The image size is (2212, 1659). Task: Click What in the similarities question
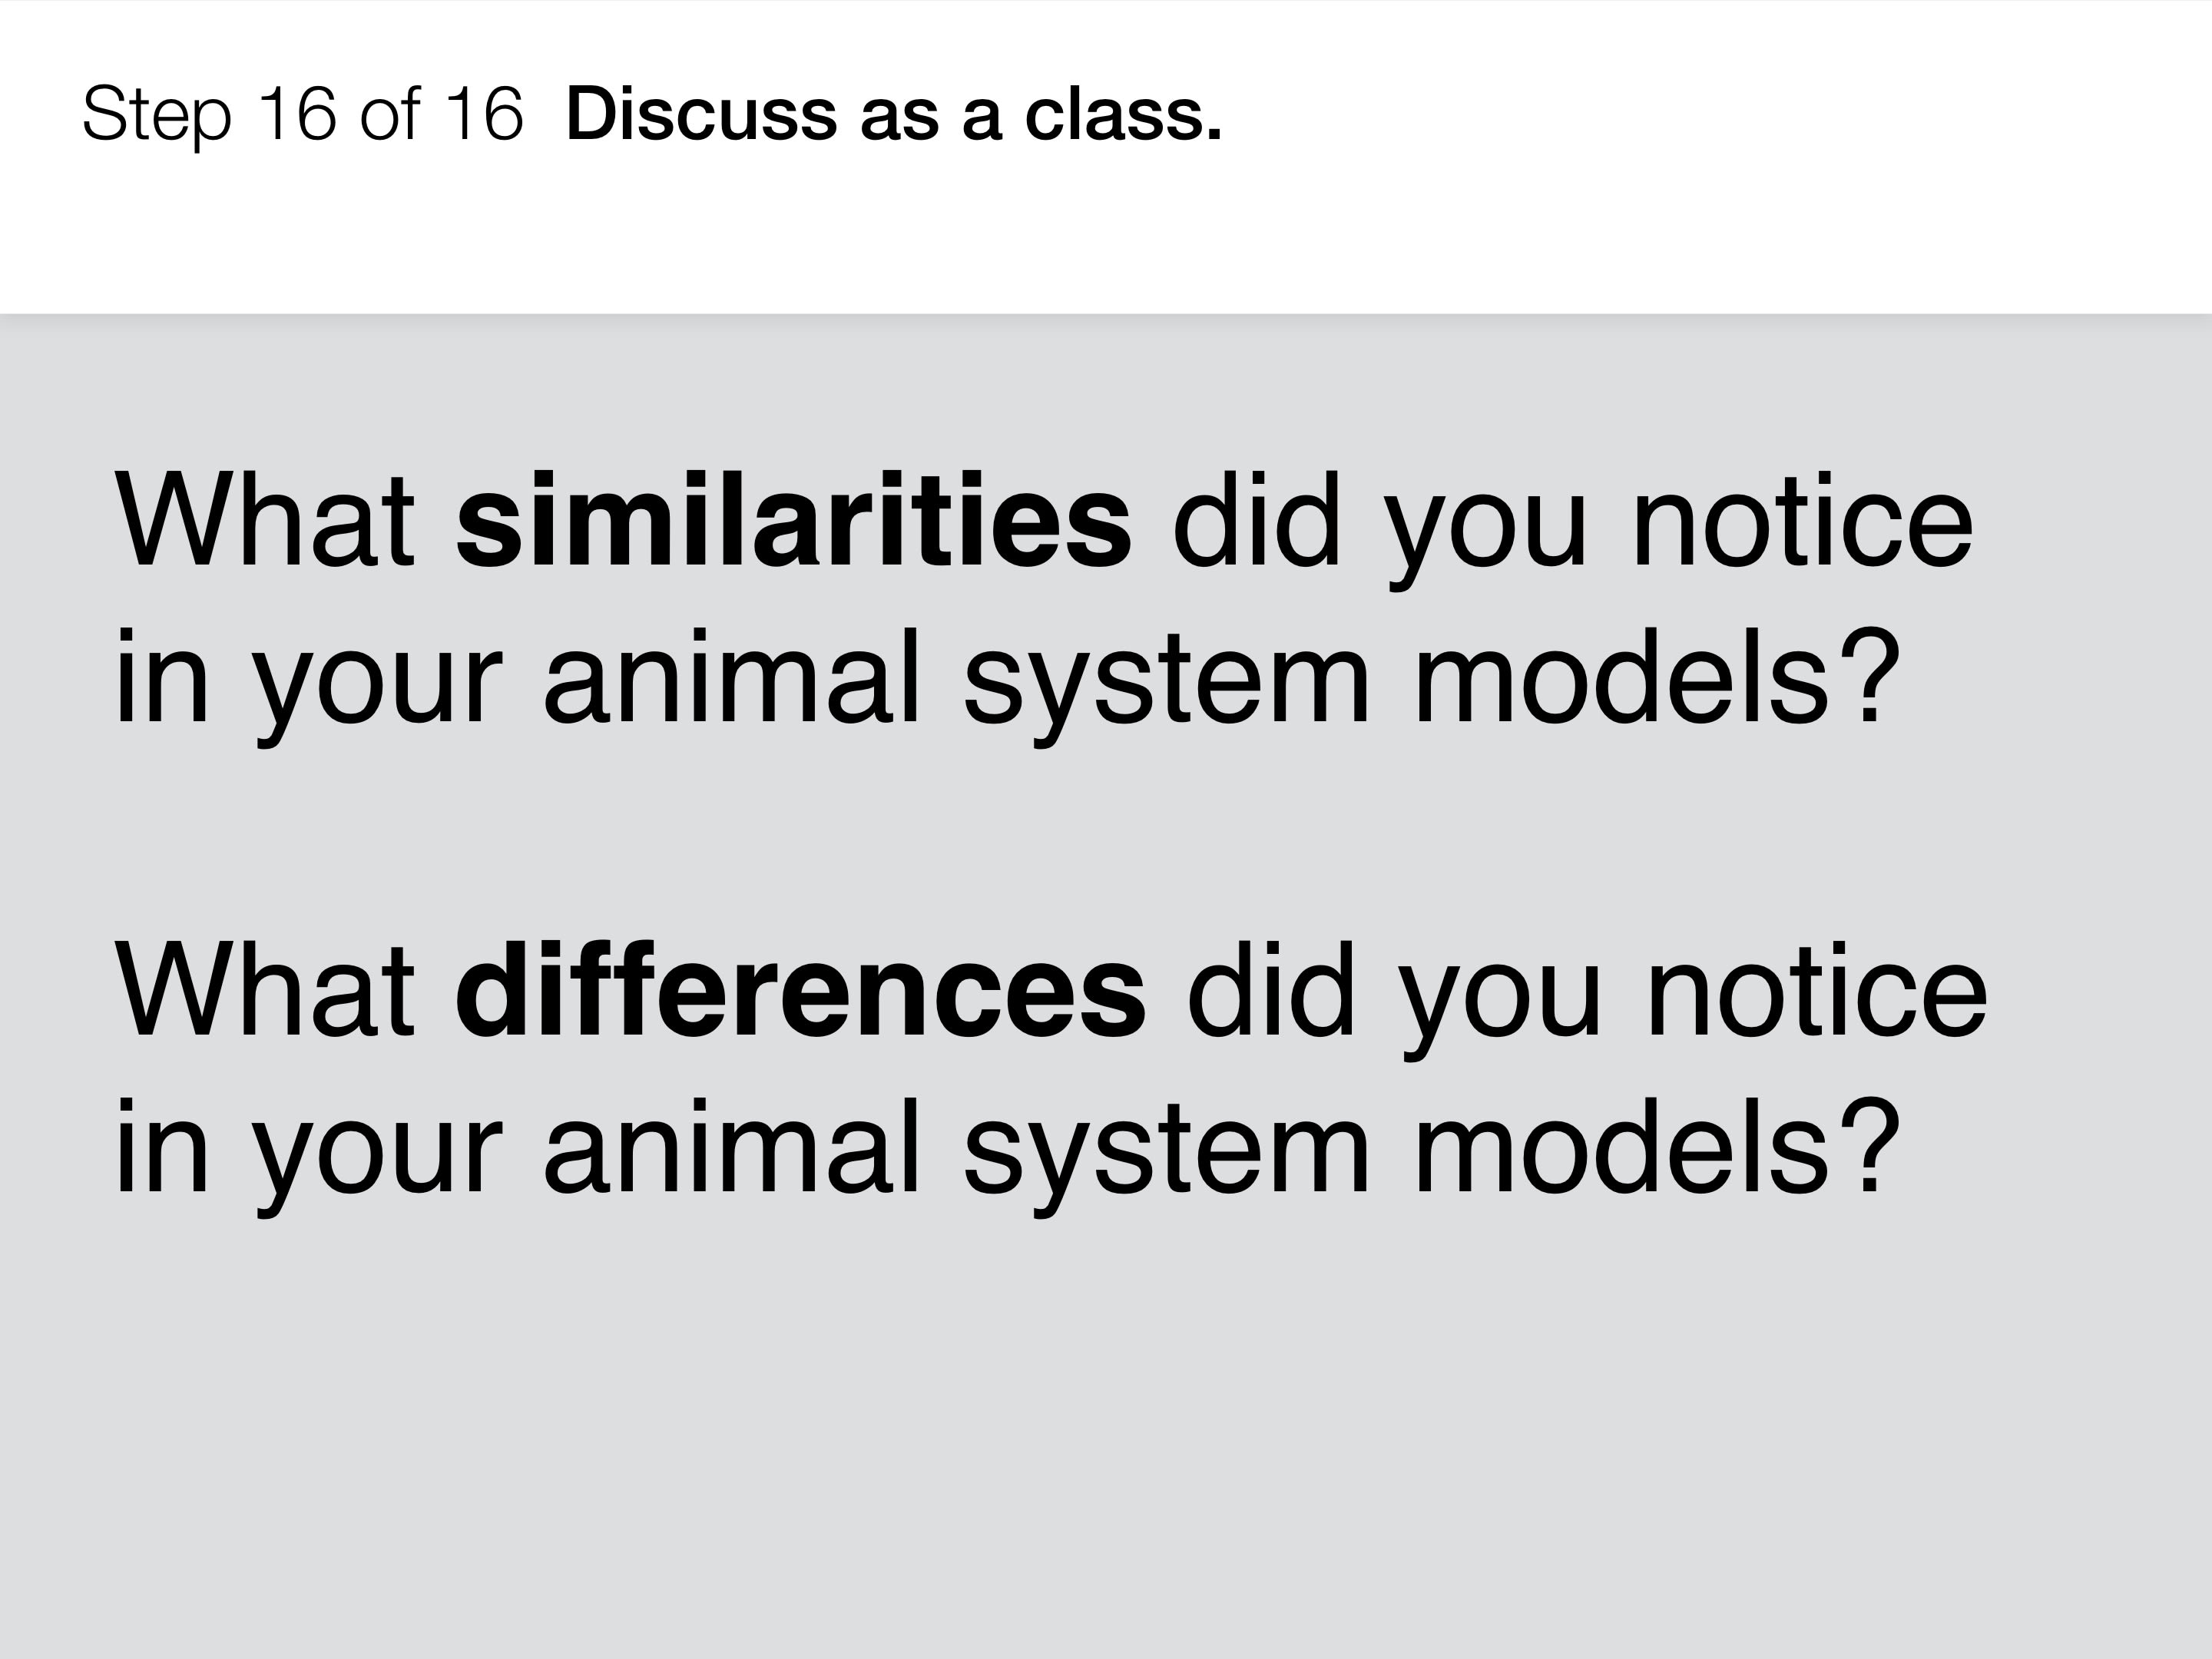(x=265, y=521)
